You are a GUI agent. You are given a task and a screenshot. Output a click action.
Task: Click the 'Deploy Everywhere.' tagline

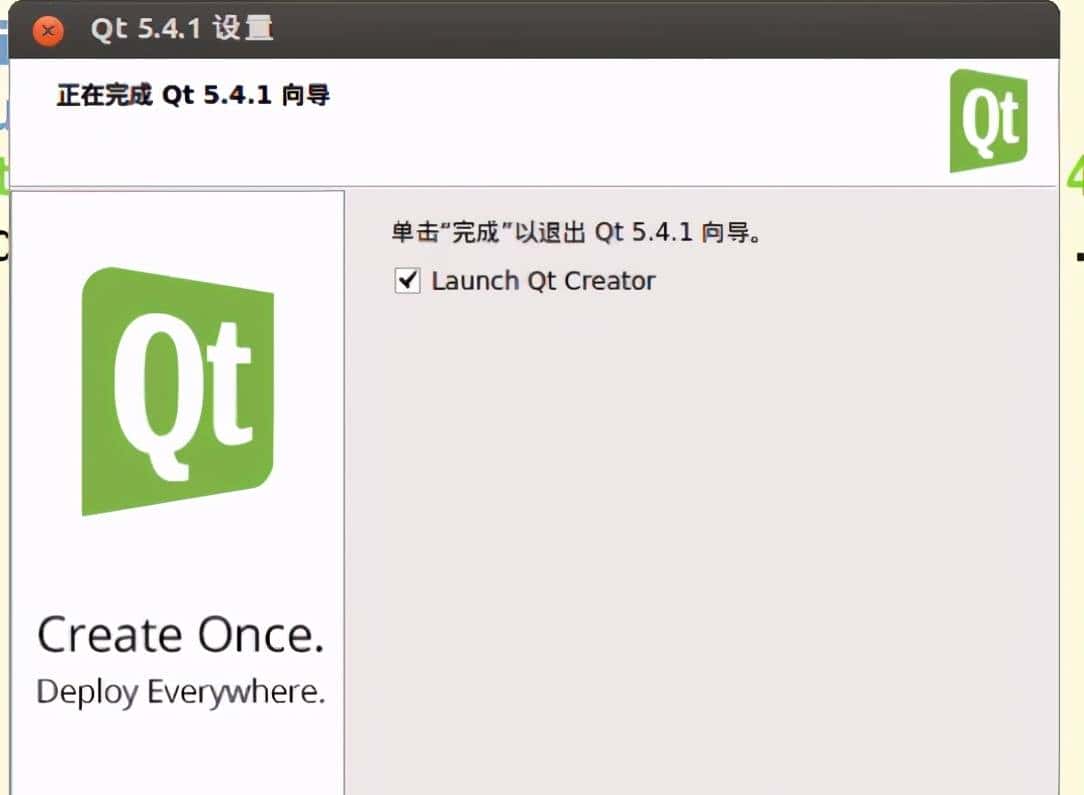click(179, 691)
